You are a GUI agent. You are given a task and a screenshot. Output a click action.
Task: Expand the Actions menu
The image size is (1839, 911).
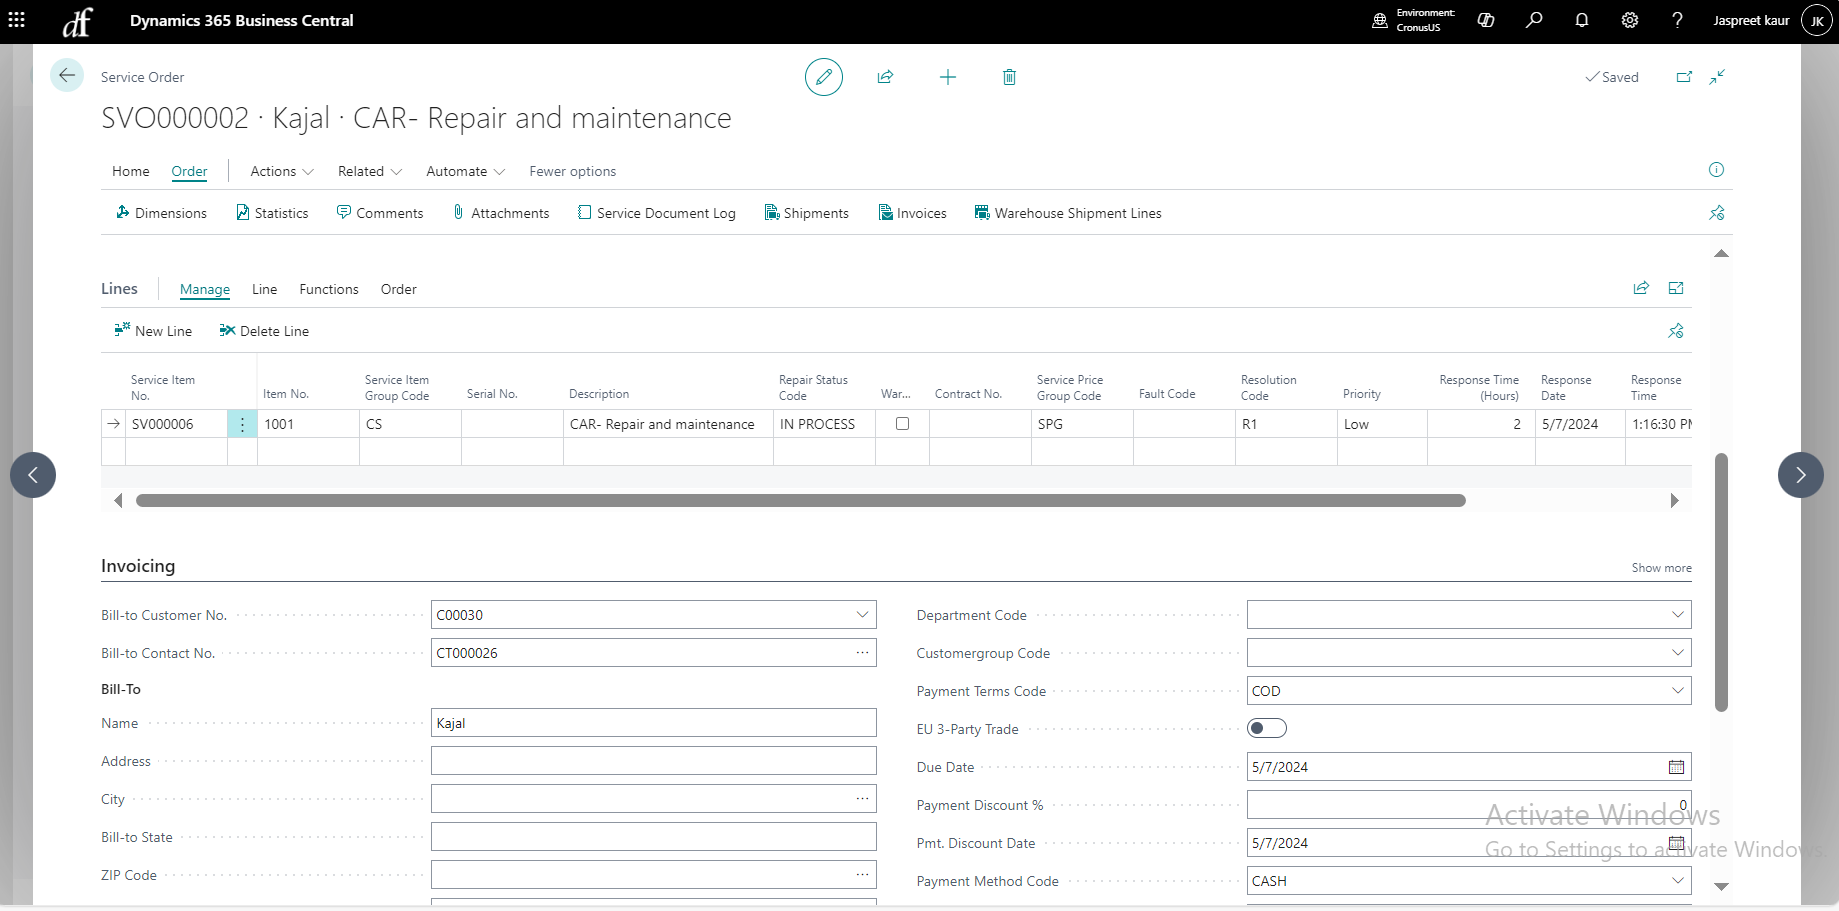click(x=281, y=171)
